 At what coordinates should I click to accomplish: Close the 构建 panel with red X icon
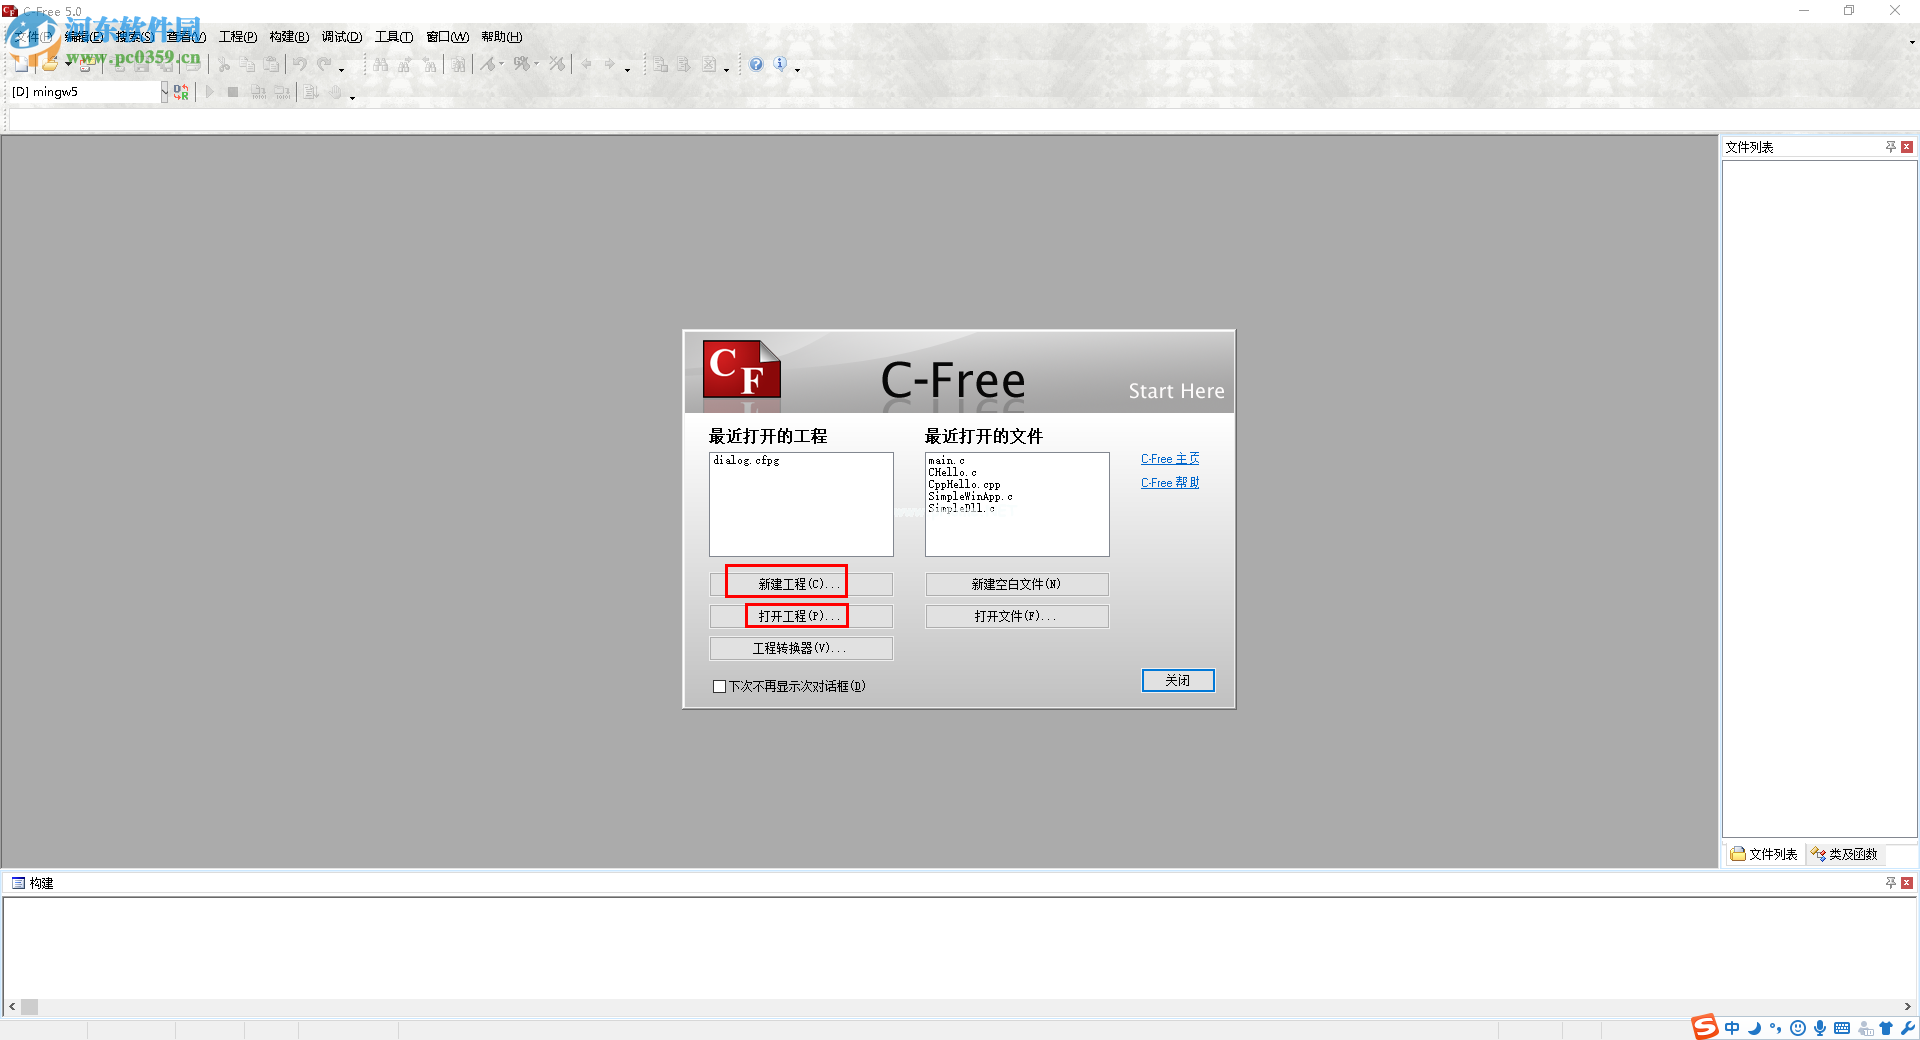pyautogui.click(x=1907, y=883)
